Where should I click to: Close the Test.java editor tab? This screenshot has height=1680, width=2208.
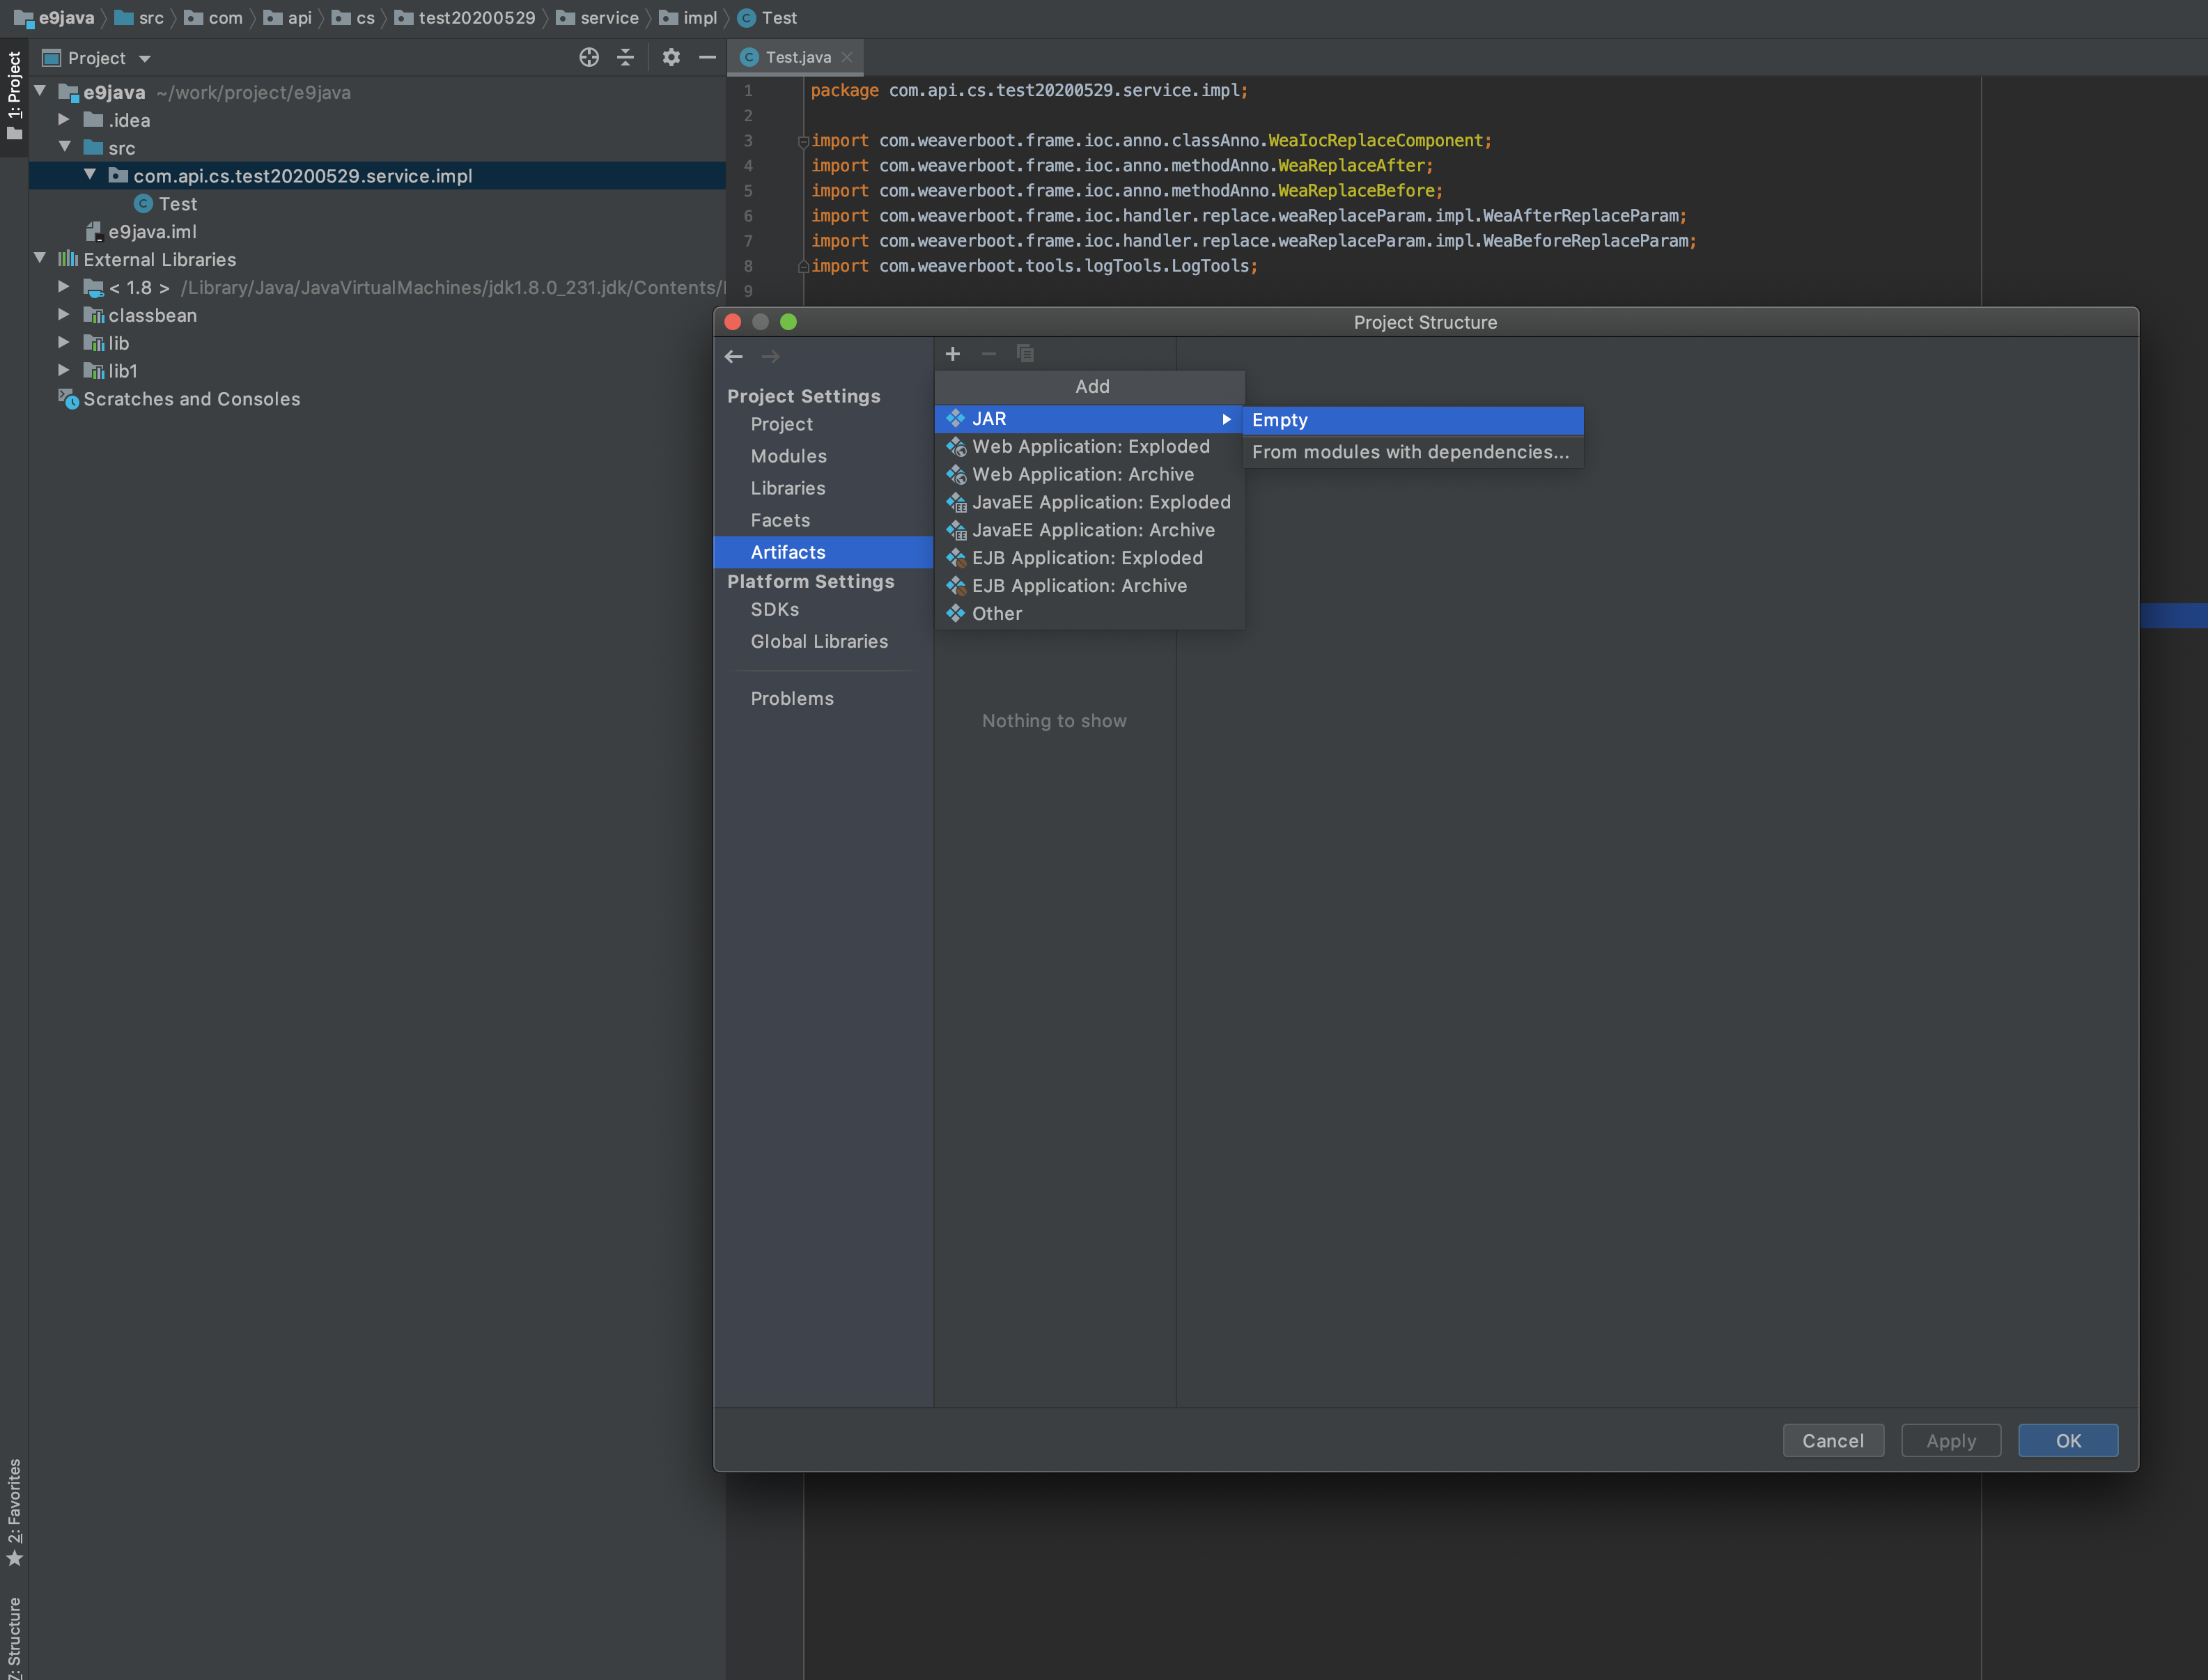tap(847, 58)
